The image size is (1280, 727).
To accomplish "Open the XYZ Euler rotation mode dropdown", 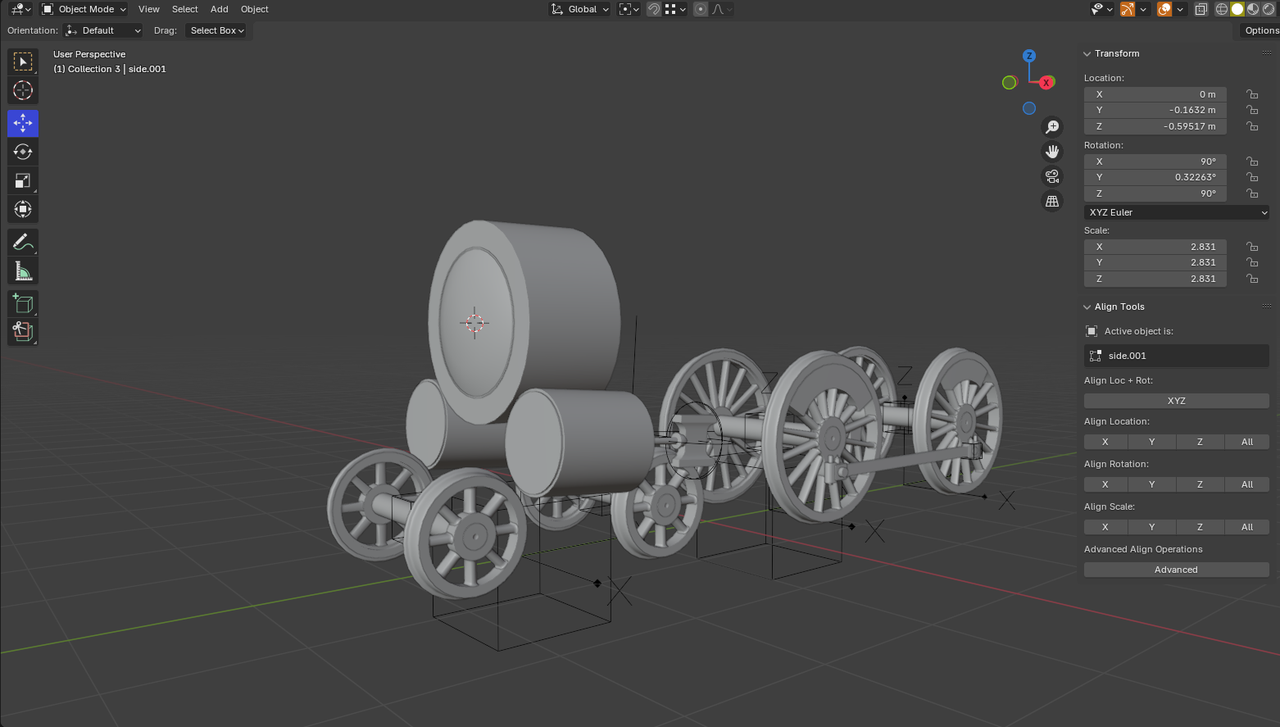I will tap(1176, 212).
